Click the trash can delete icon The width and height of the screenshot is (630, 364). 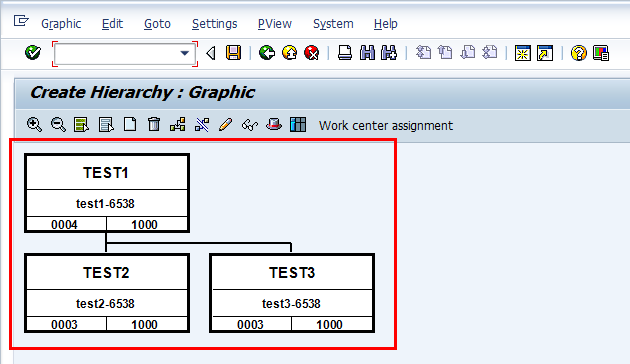coord(154,125)
